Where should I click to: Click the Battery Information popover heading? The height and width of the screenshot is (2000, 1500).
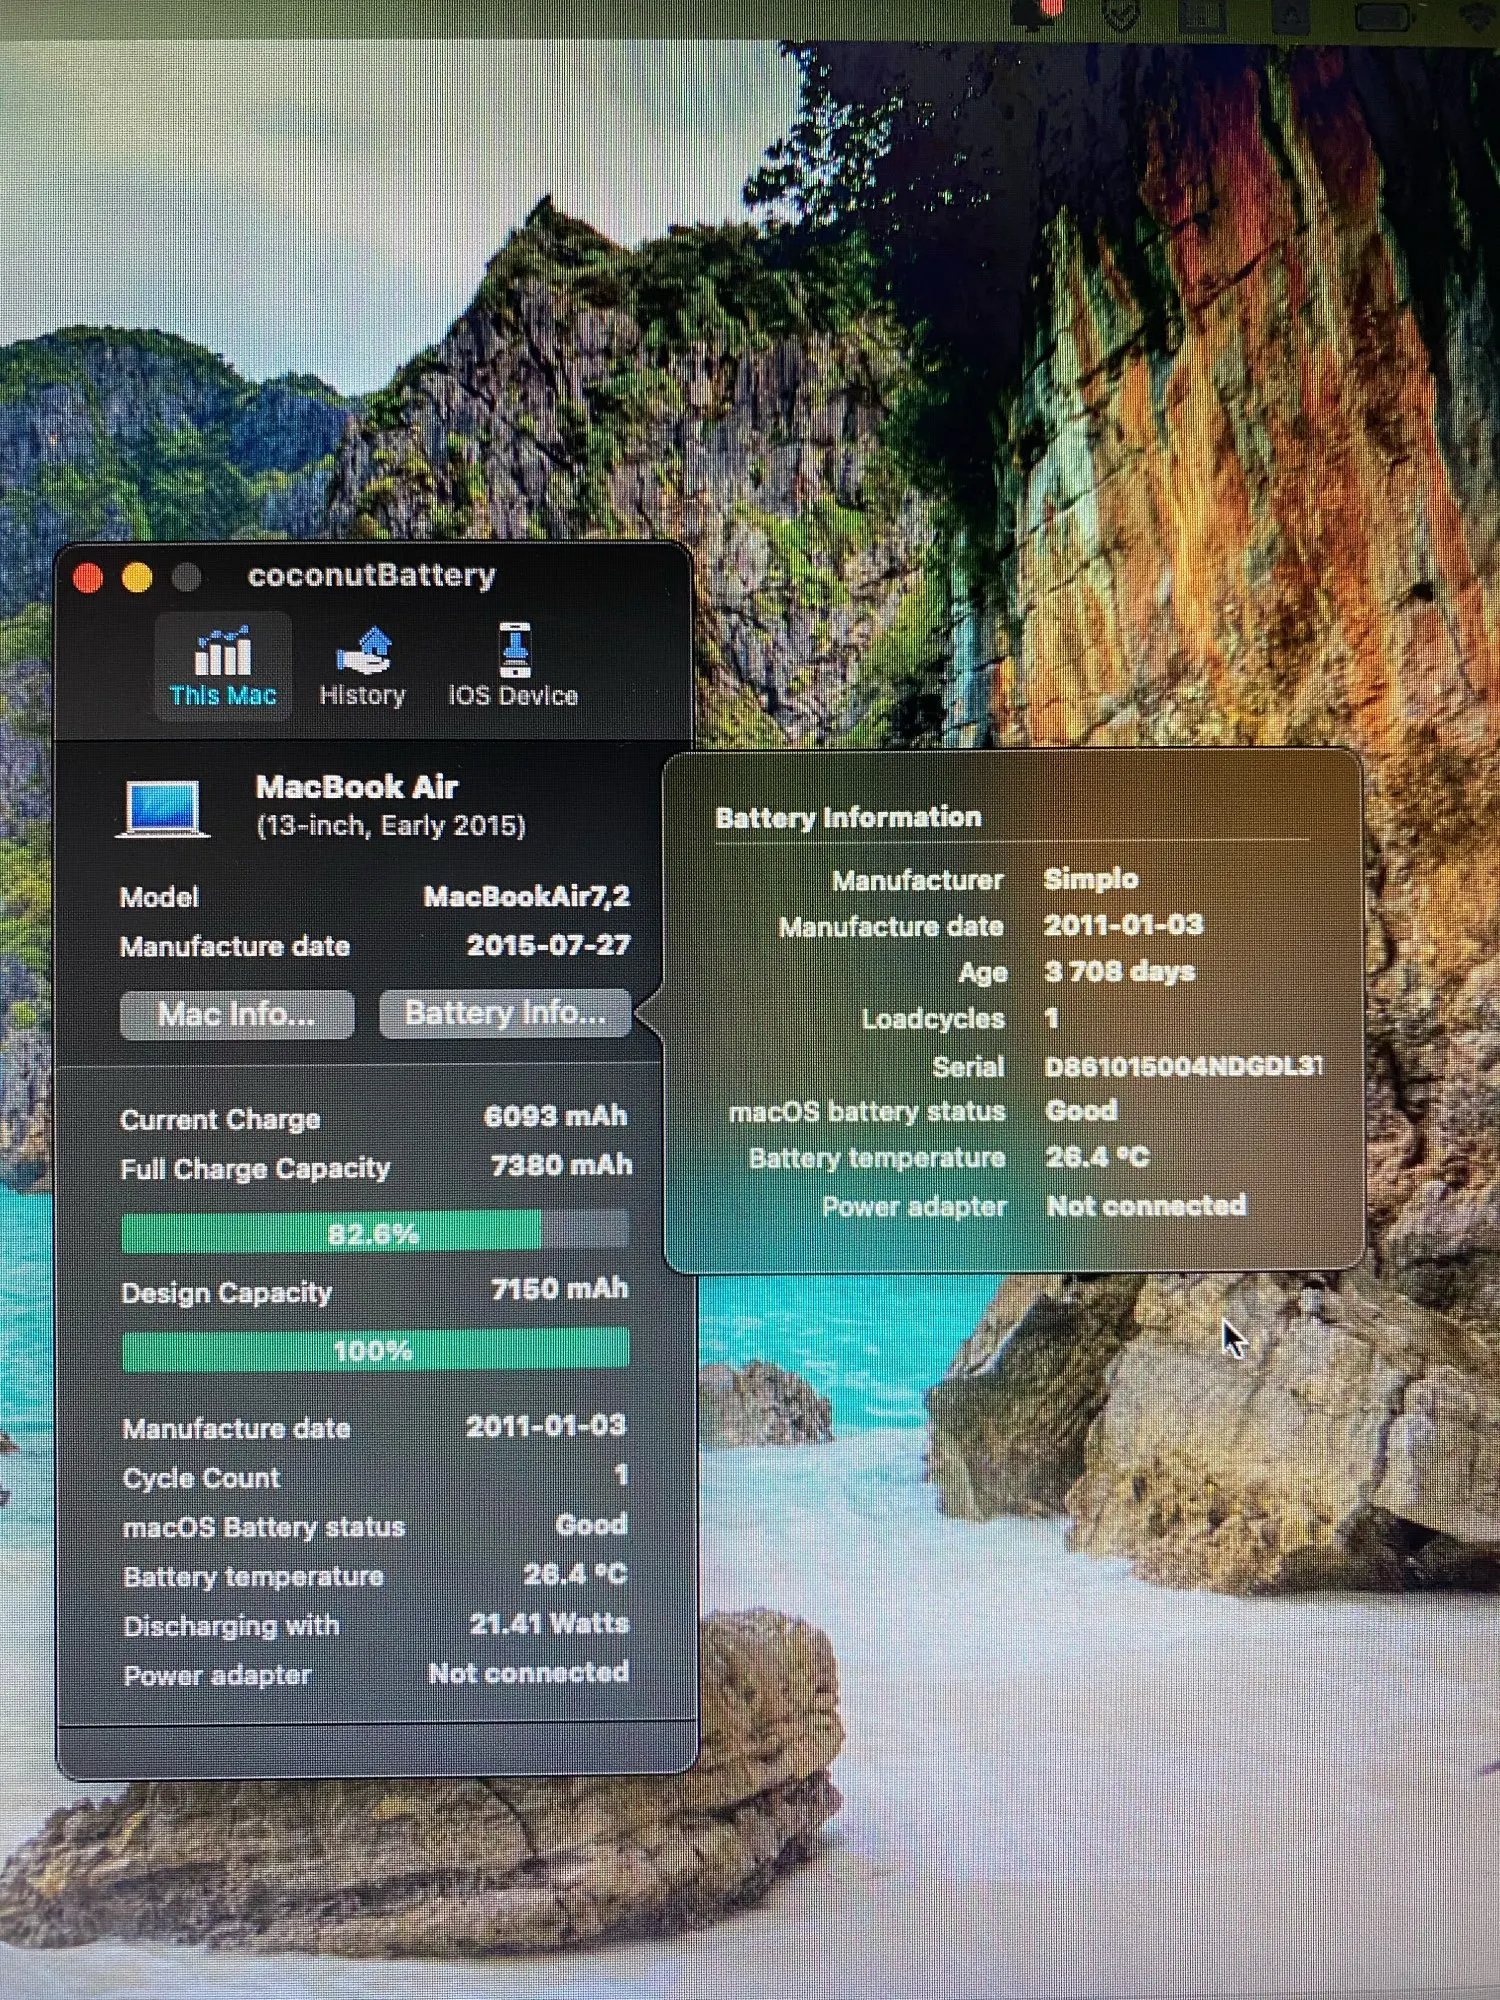point(848,817)
